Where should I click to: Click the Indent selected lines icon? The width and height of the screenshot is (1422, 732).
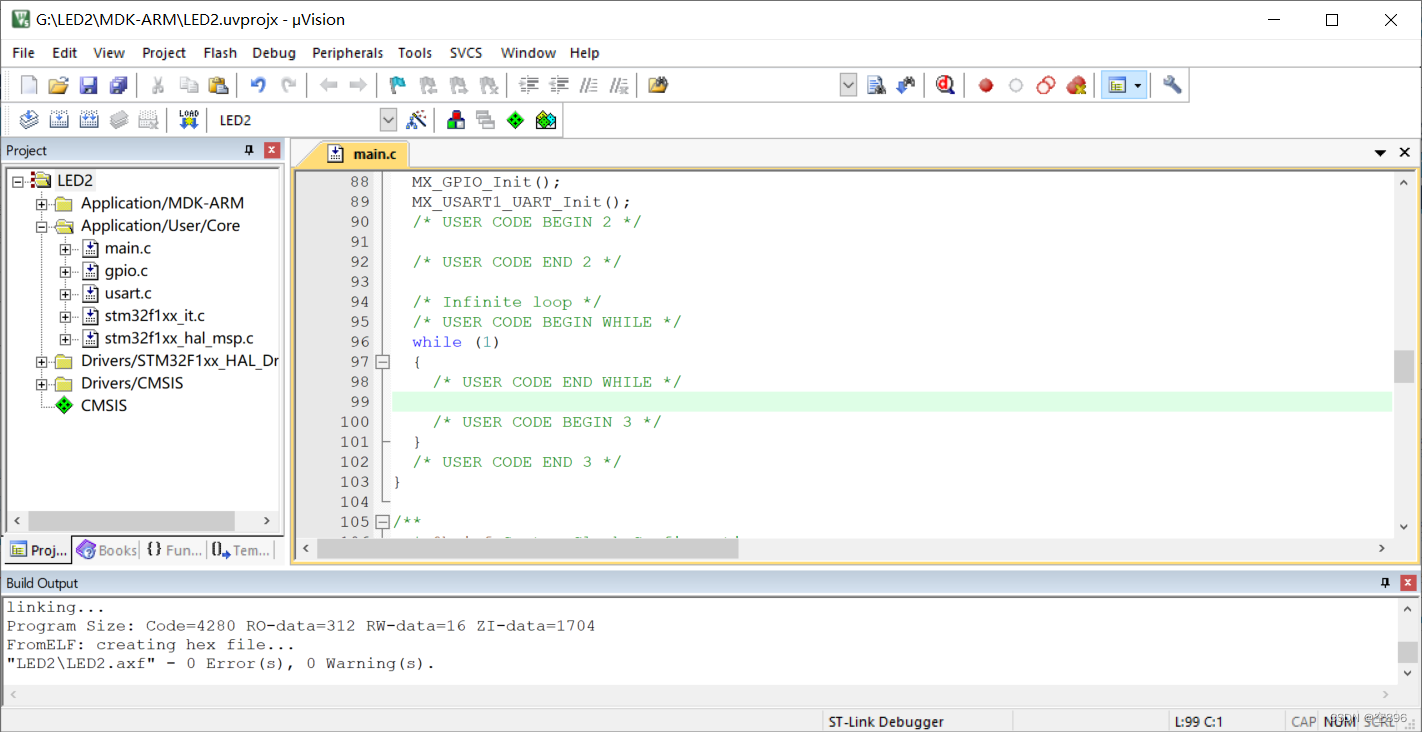(529, 86)
